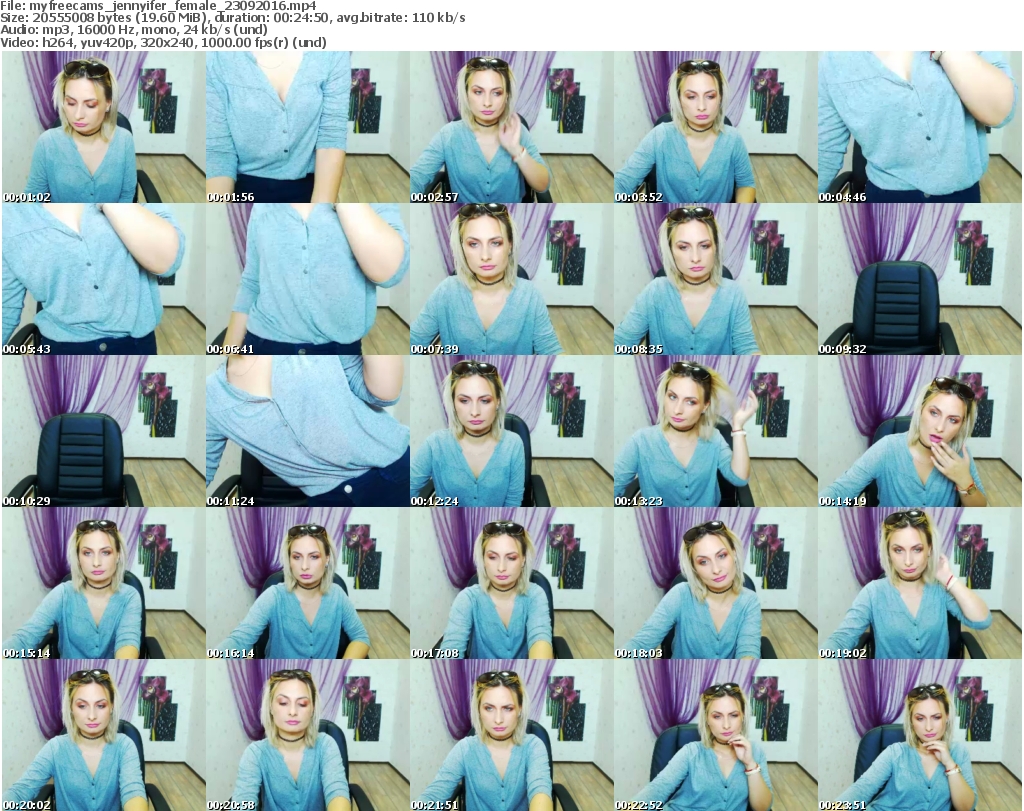Screen dimensions: 1024x811
Task: Pick the thumbnail stamped 00:11:24
Action: [x=308, y=431]
